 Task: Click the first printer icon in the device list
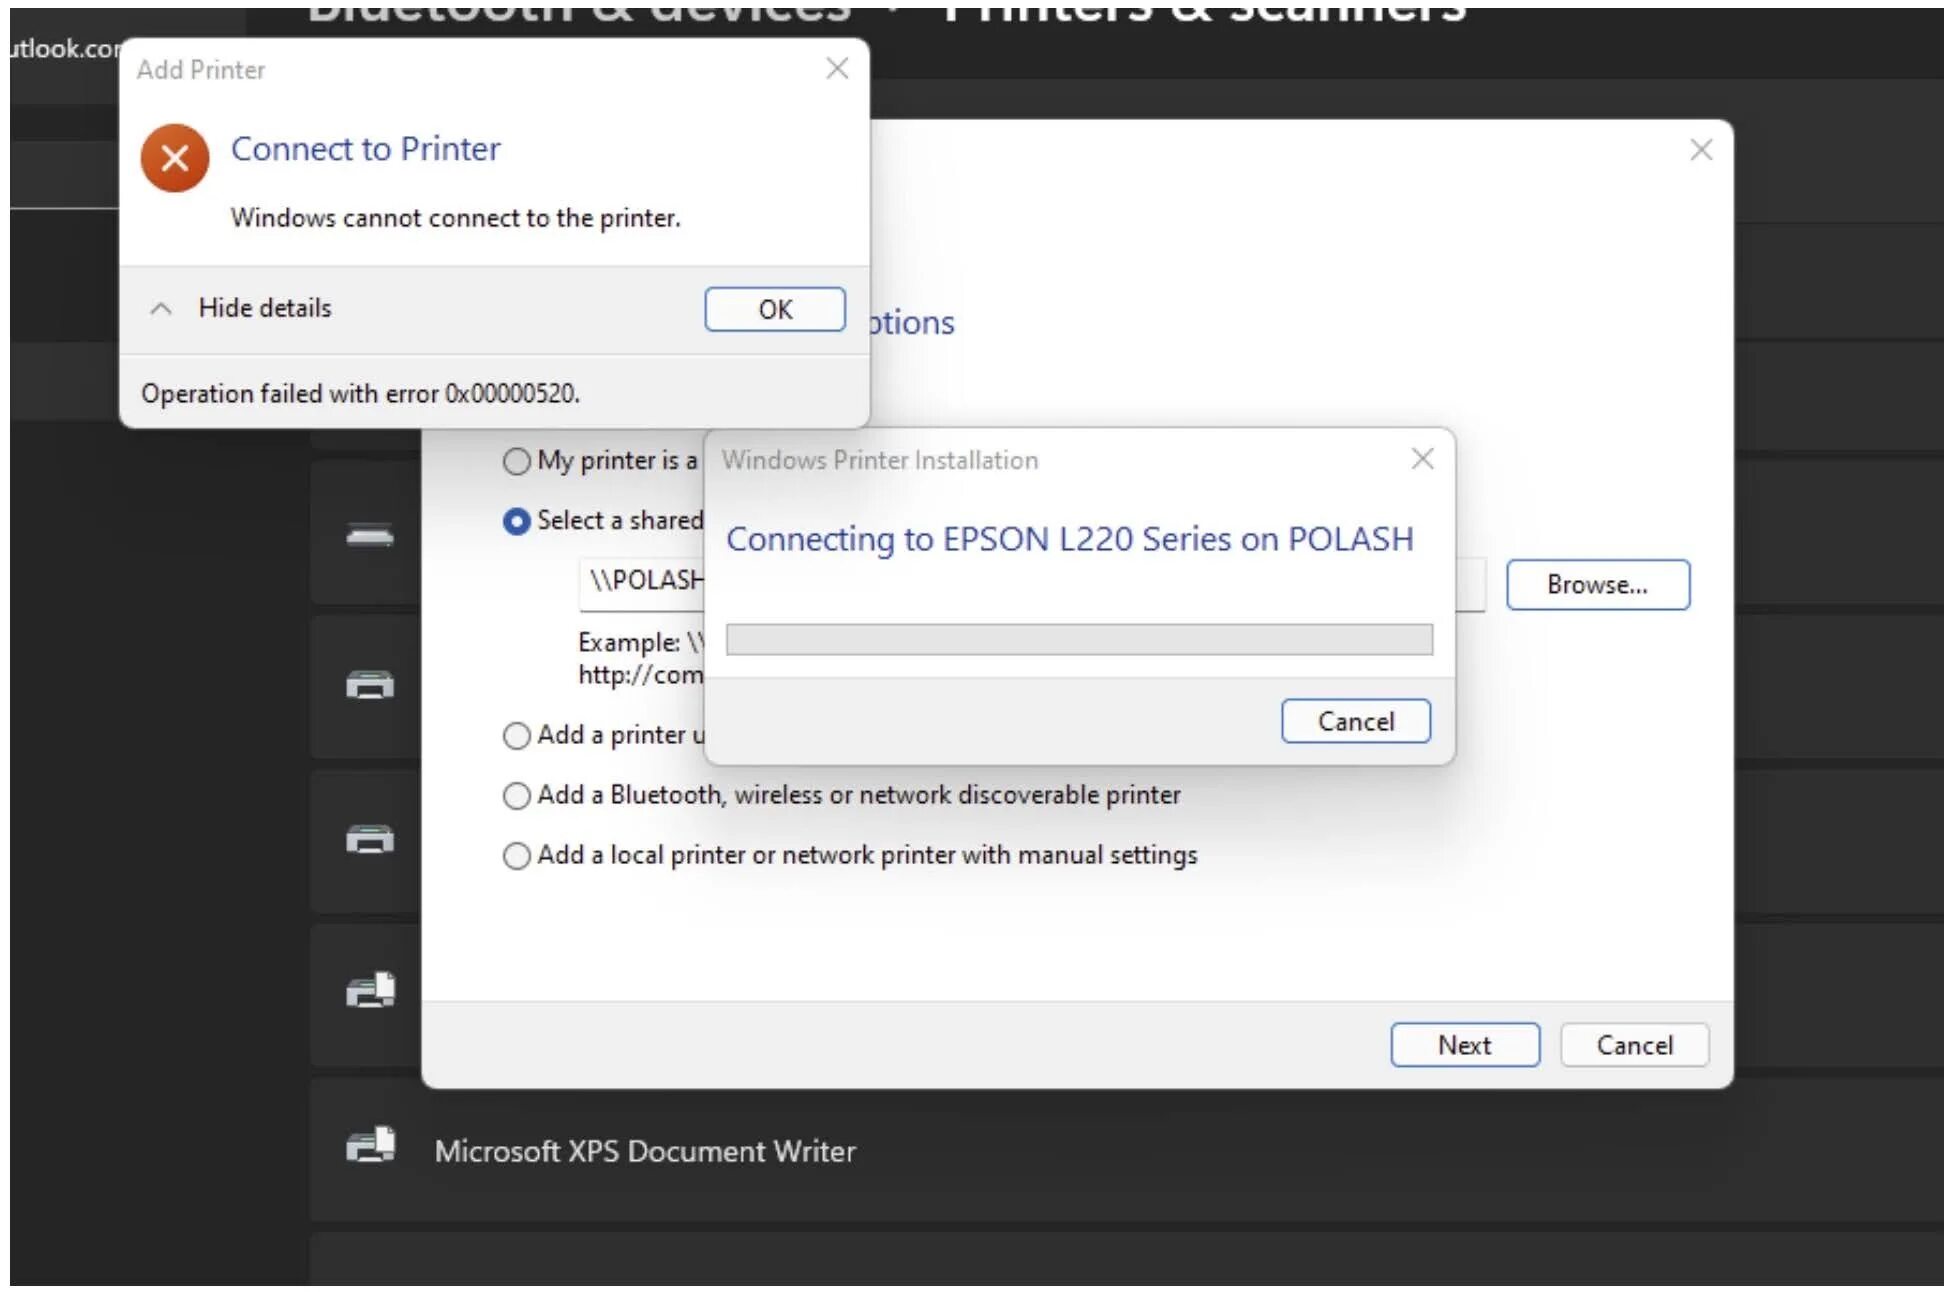pyautogui.click(x=370, y=536)
